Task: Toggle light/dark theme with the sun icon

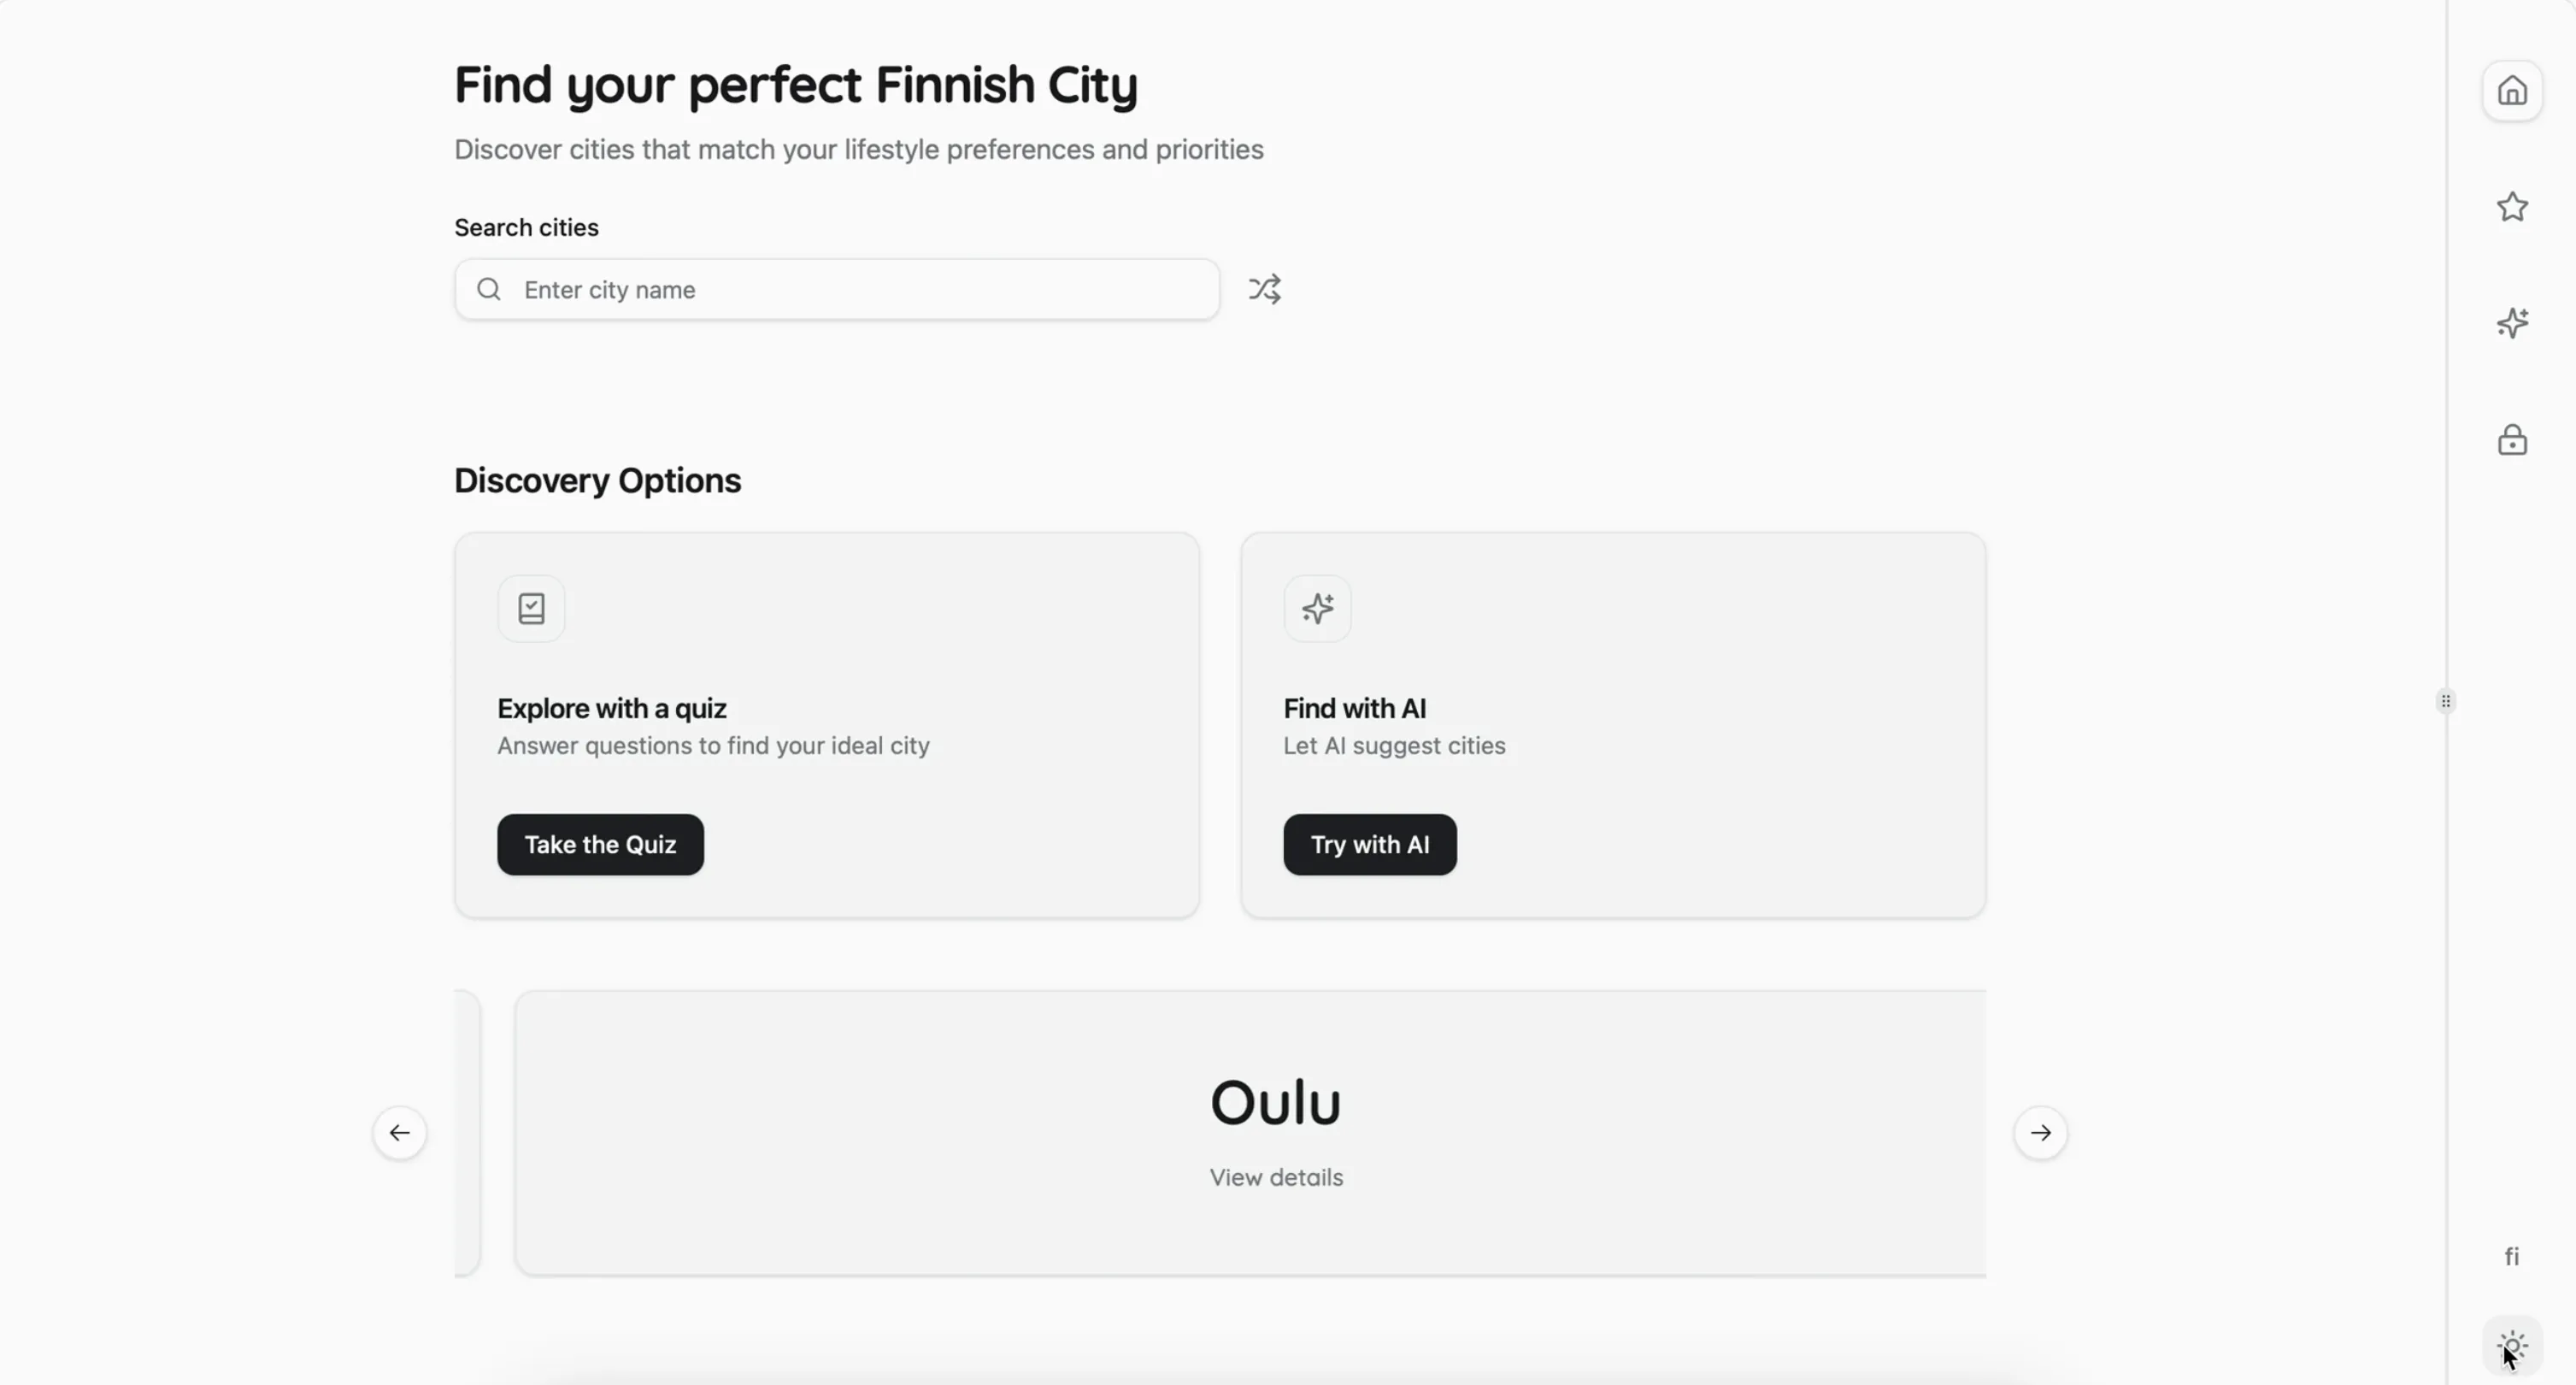Action: 2513,1344
